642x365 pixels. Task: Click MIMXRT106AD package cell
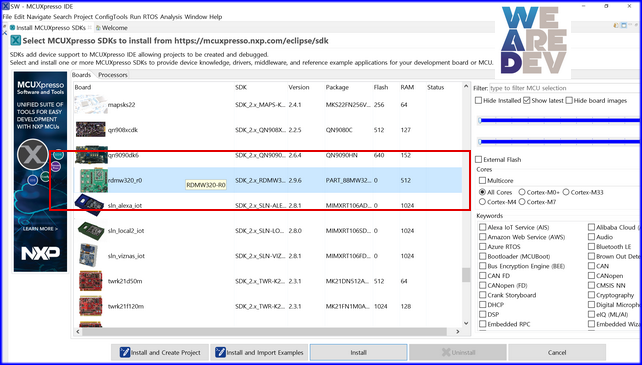point(348,205)
